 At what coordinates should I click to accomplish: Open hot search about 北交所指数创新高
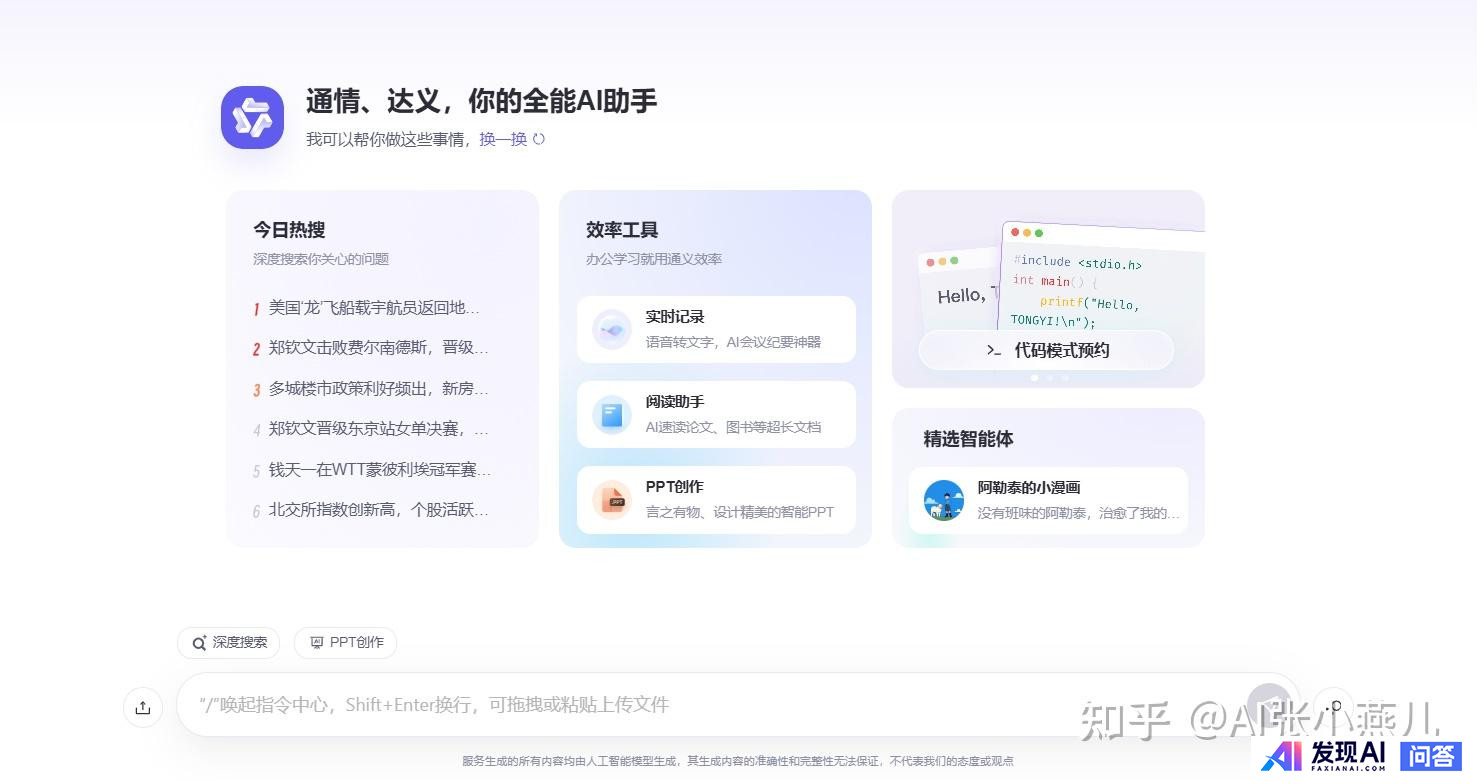pos(378,510)
